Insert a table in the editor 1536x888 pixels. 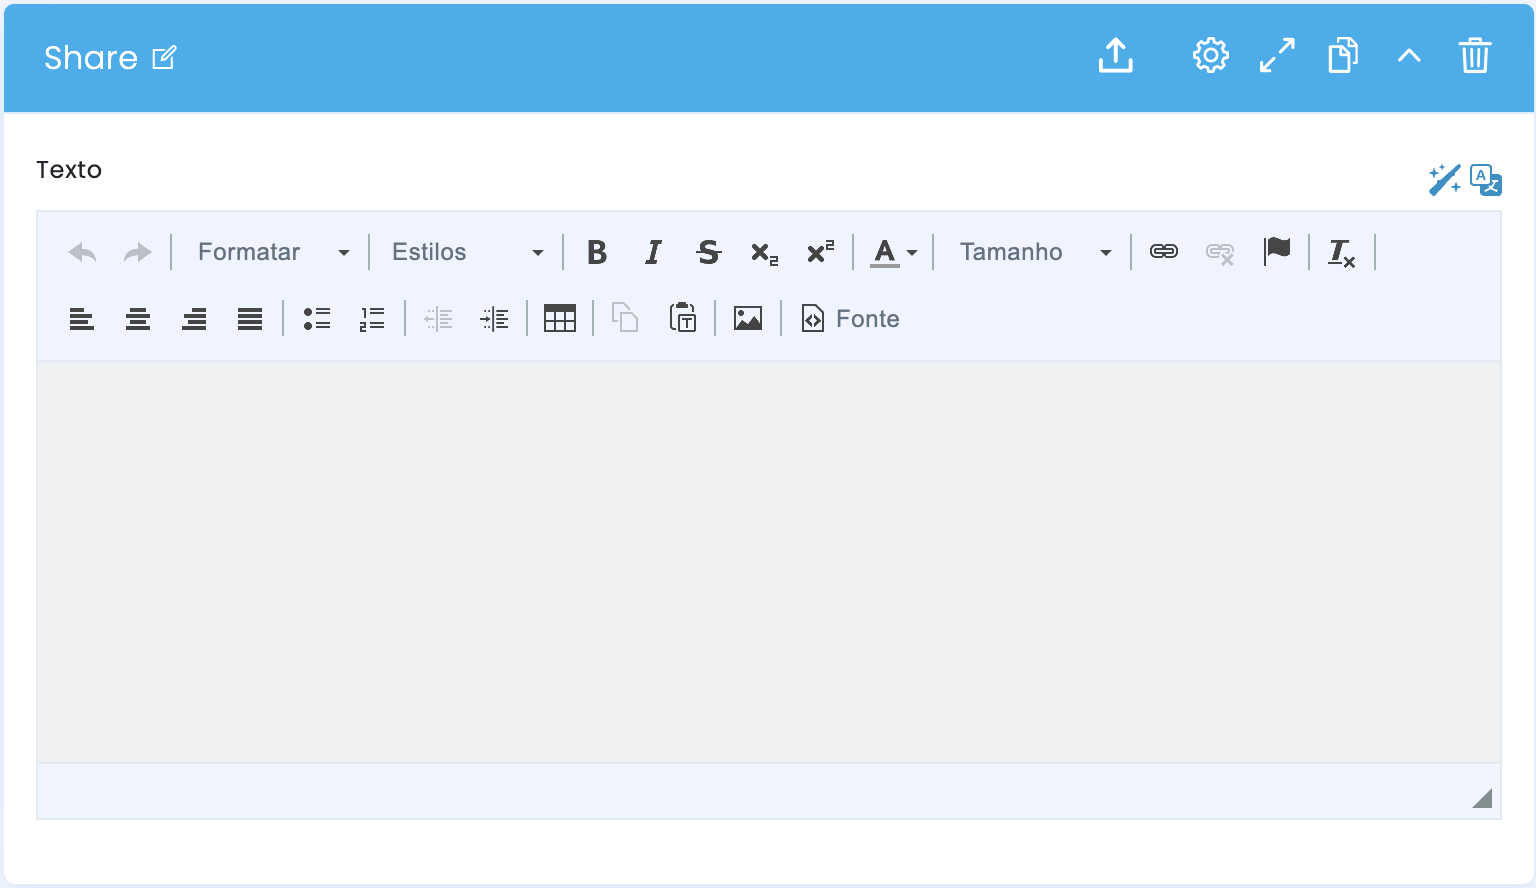(560, 319)
